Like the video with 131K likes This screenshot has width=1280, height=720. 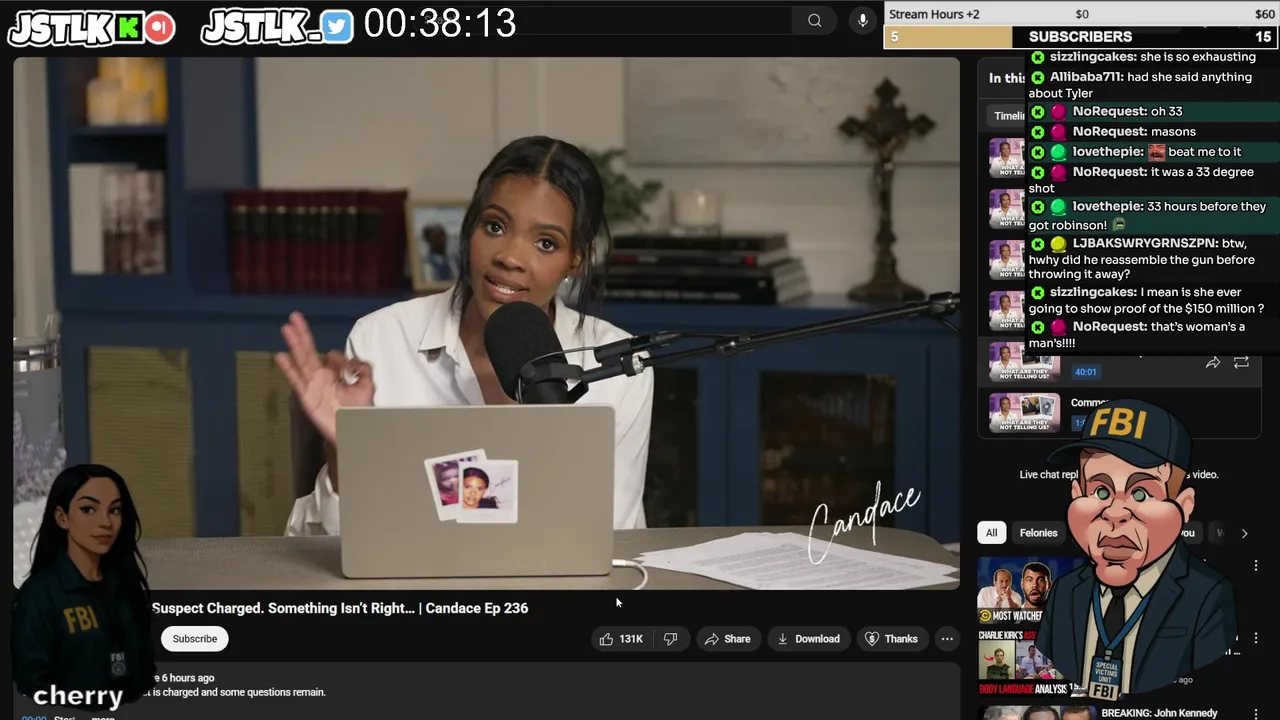[x=621, y=639]
